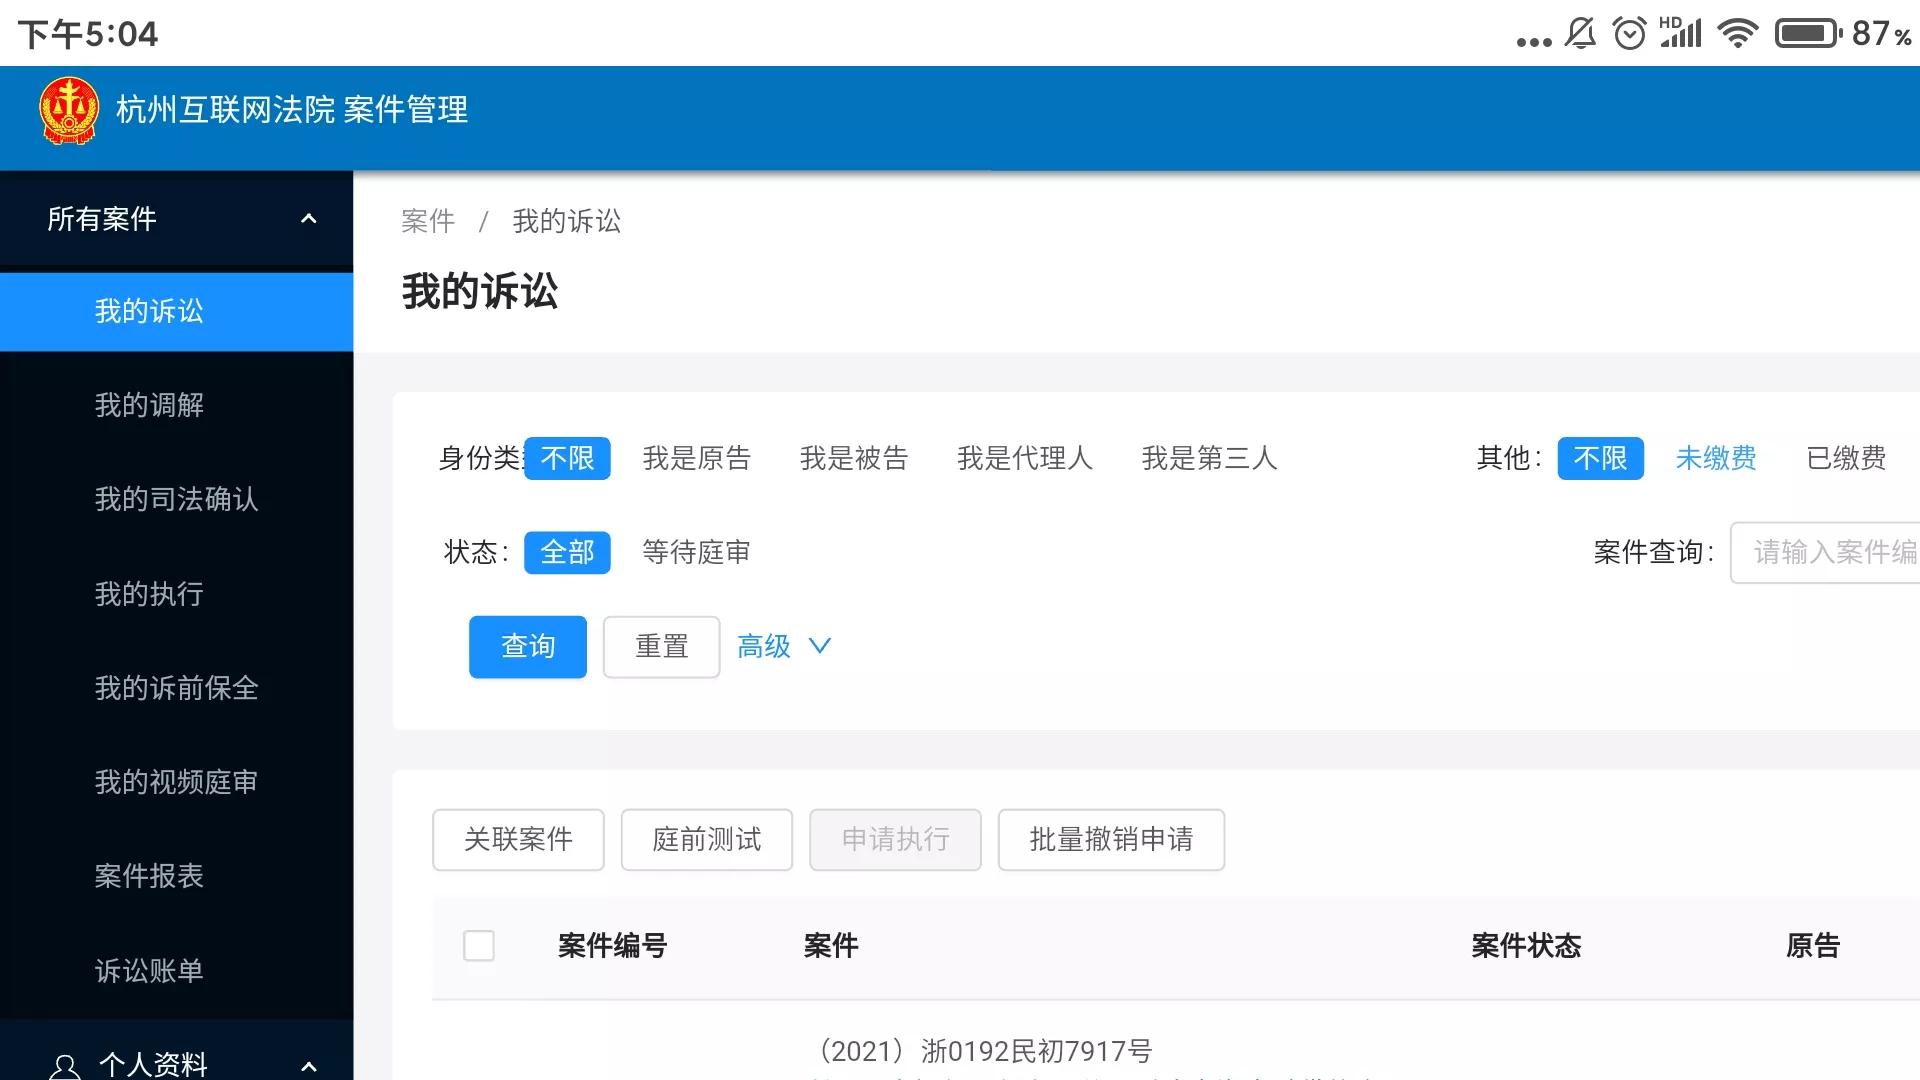Filter by 我是代理人

pyautogui.click(x=1025, y=458)
